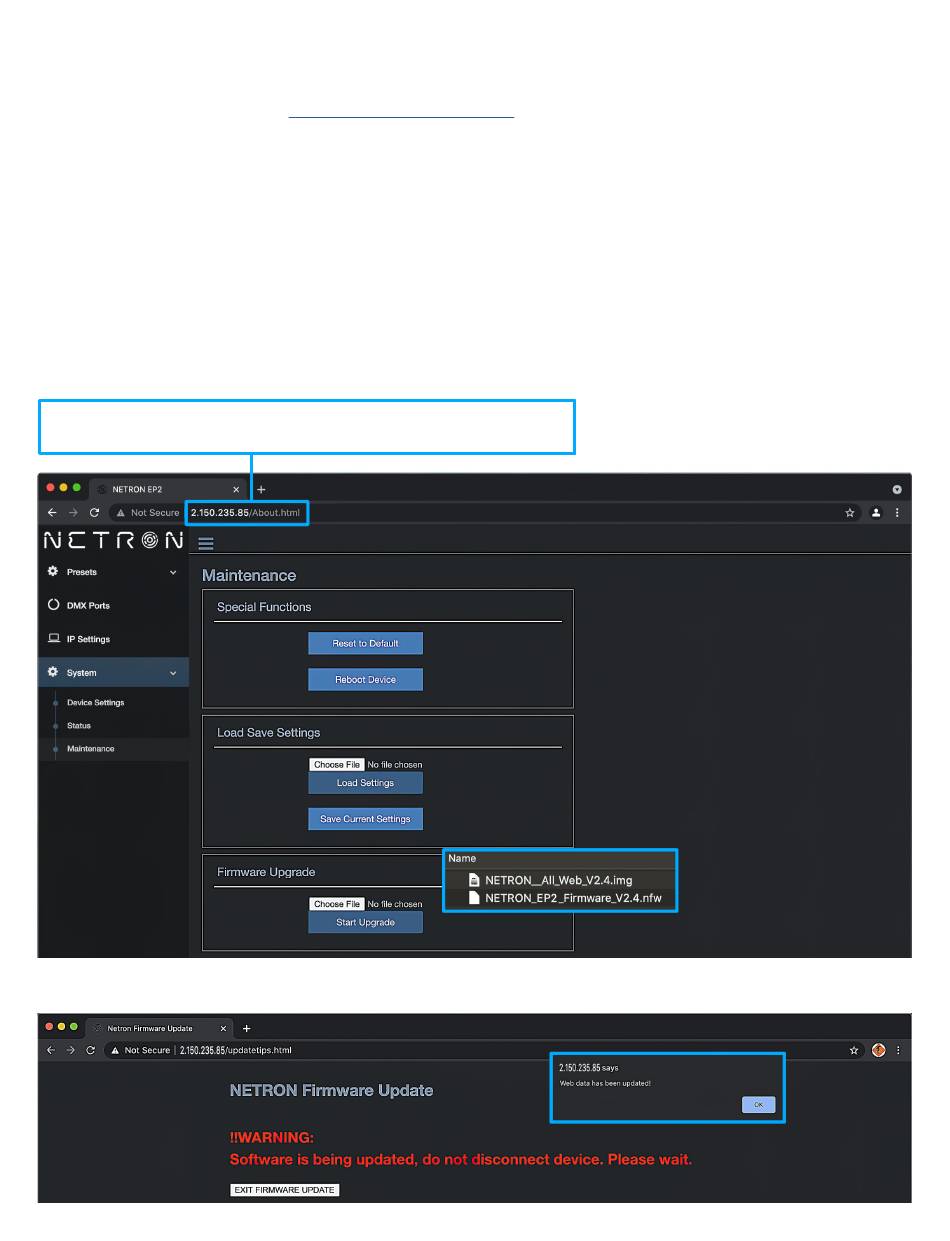Click the Not Secure warning icon beside updatetips.html

point(116,1051)
